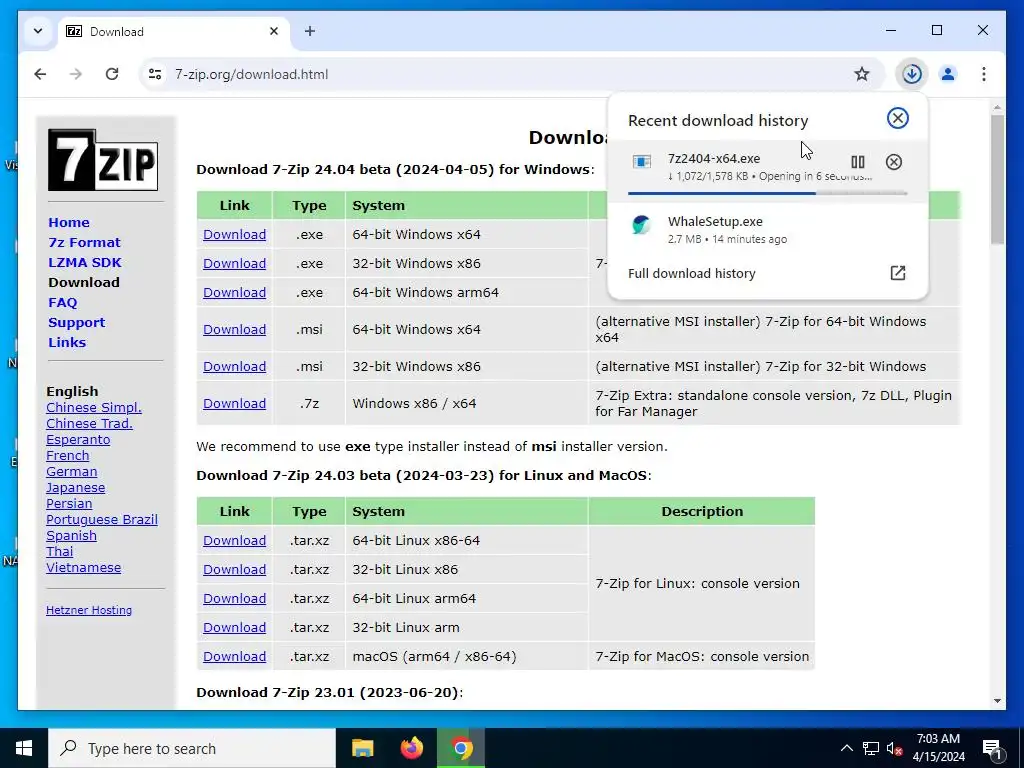This screenshot has width=1024, height=768.
Task: Open the WhaleSetup.exe download entry
Action: pos(767,230)
